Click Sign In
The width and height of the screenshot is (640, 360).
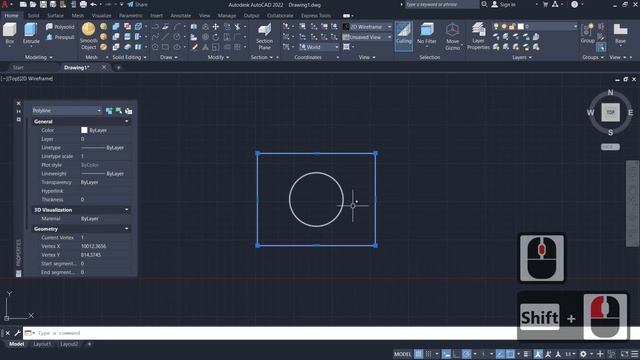(504, 4)
